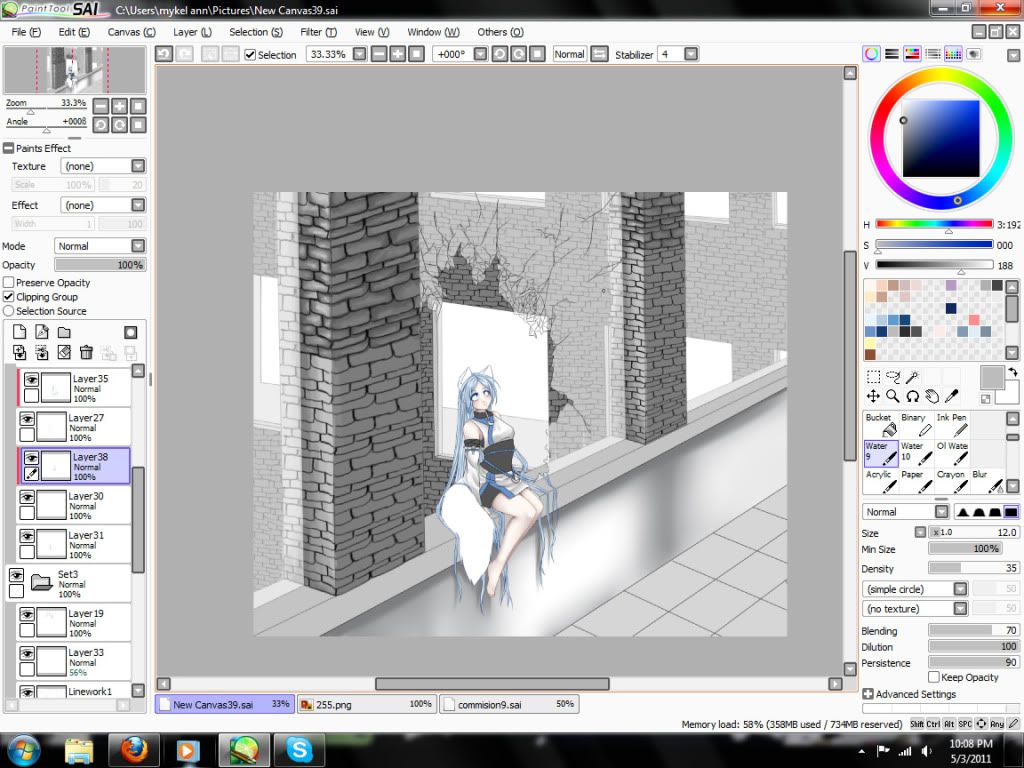
Task: Choose the Bucket tool
Action: tap(881, 424)
